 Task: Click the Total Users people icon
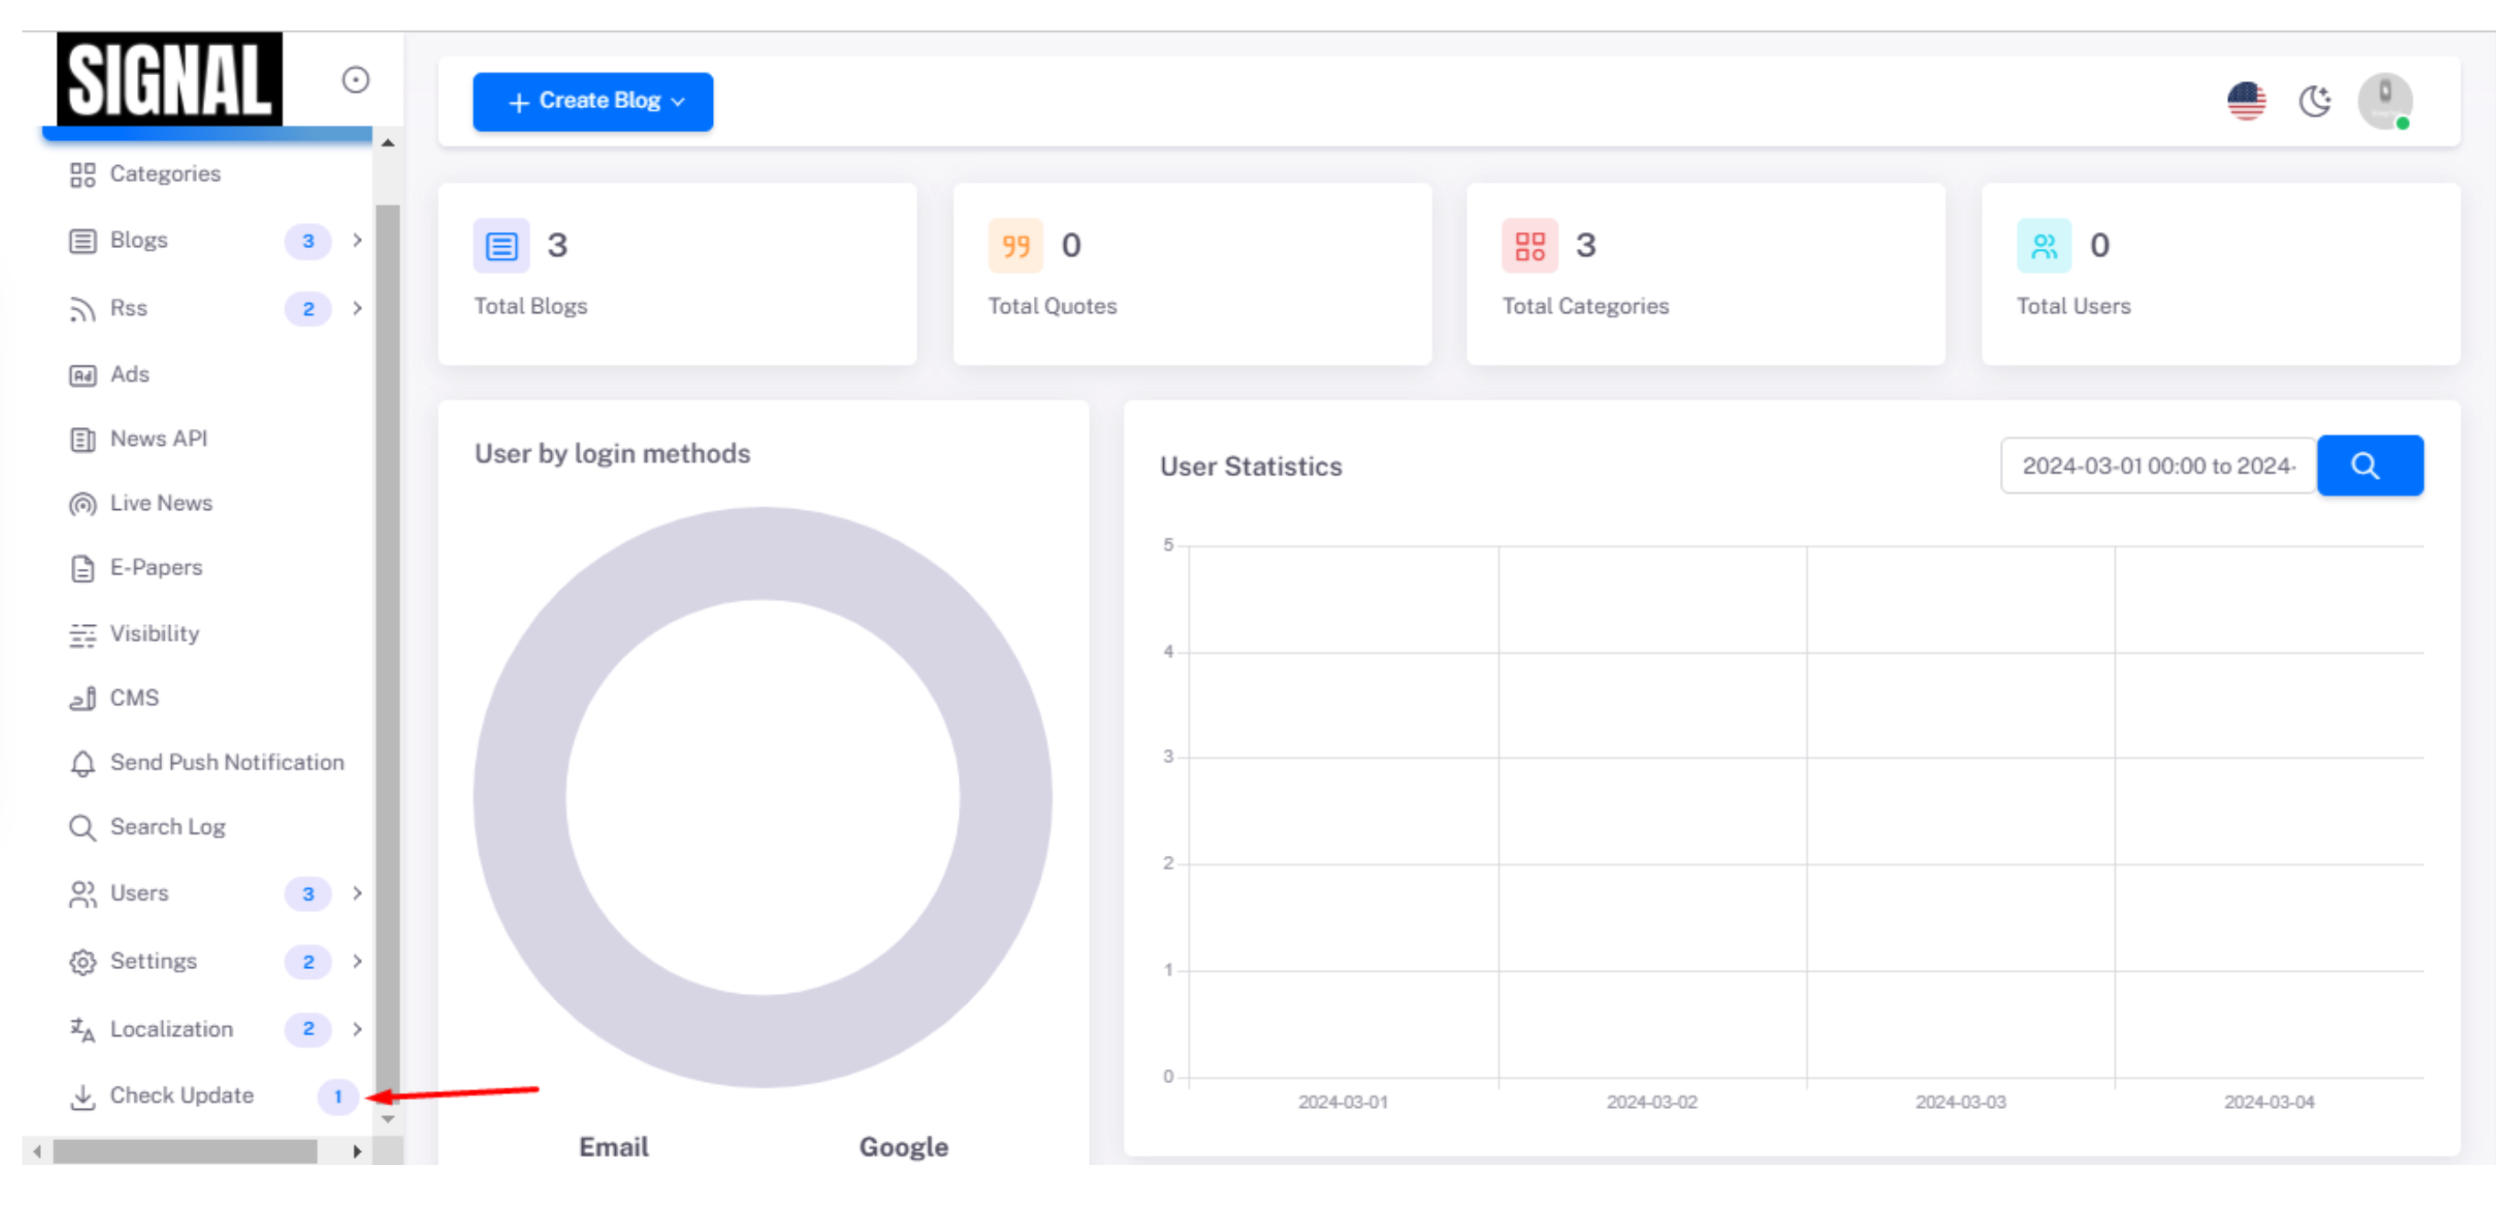pyautogui.click(x=2043, y=245)
